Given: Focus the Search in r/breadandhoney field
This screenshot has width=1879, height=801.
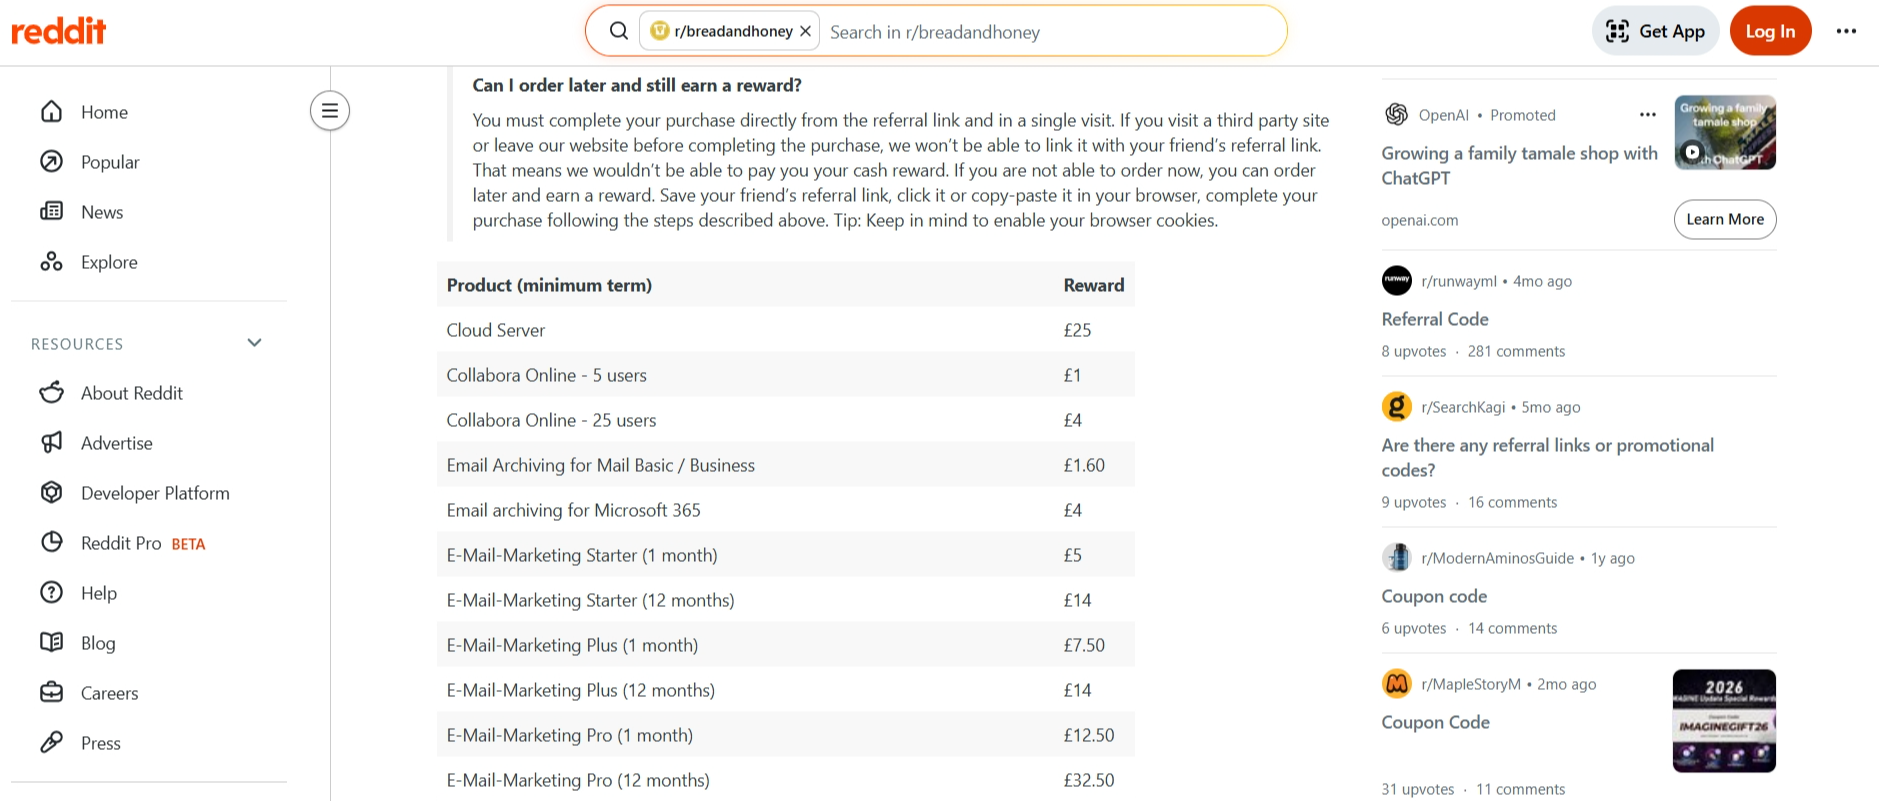Looking at the screenshot, I should (1050, 32).
